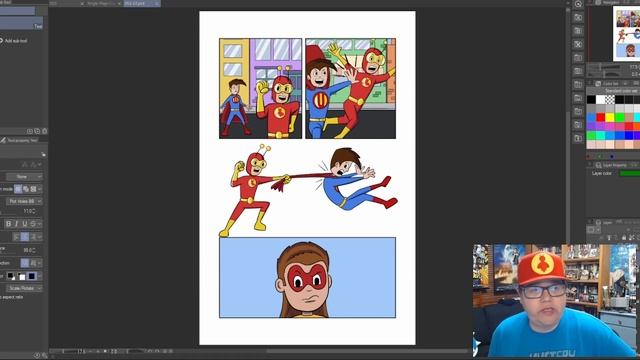Click the Navigator page thumbnail
This screenshot has height=360, width=640.
627,34
